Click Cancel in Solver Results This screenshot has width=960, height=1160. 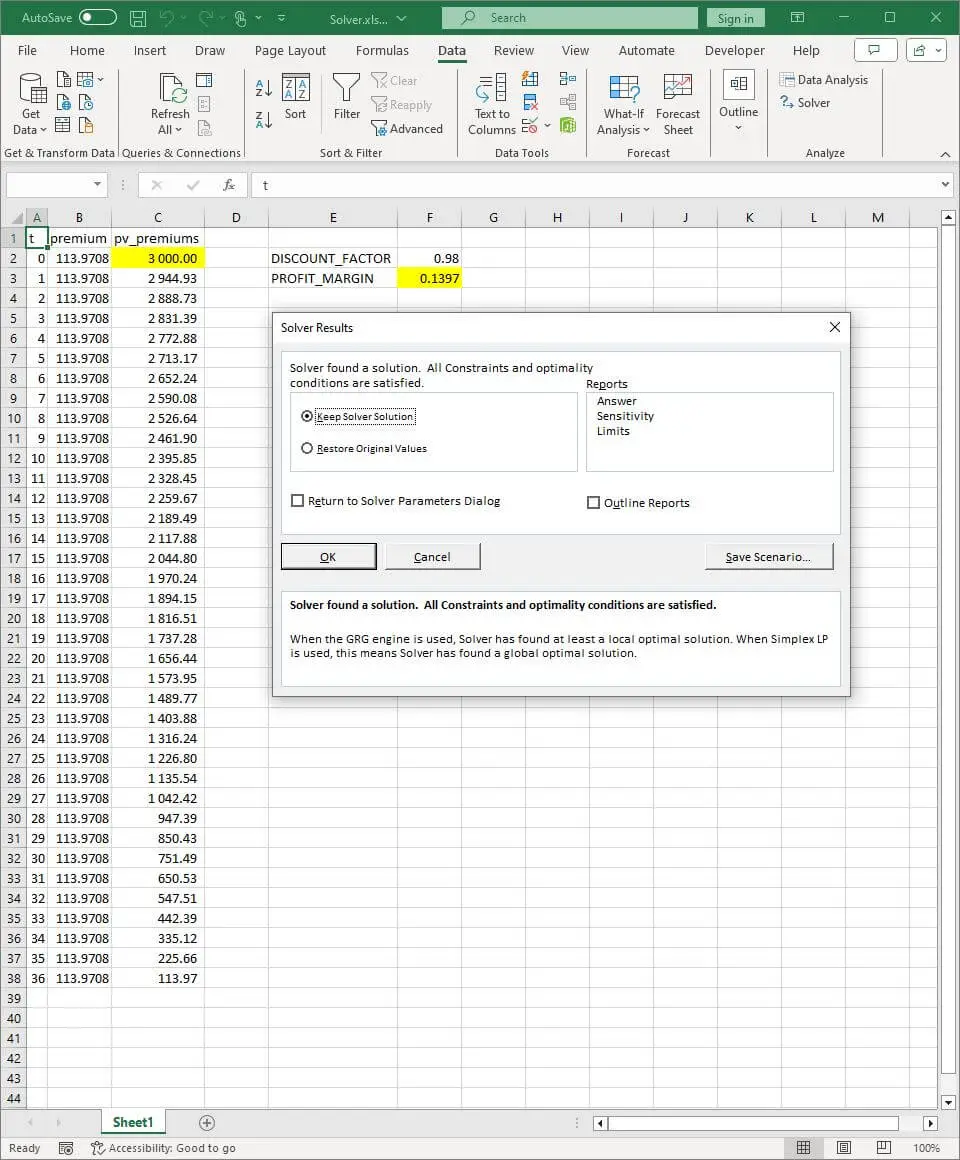coord(432,557)
